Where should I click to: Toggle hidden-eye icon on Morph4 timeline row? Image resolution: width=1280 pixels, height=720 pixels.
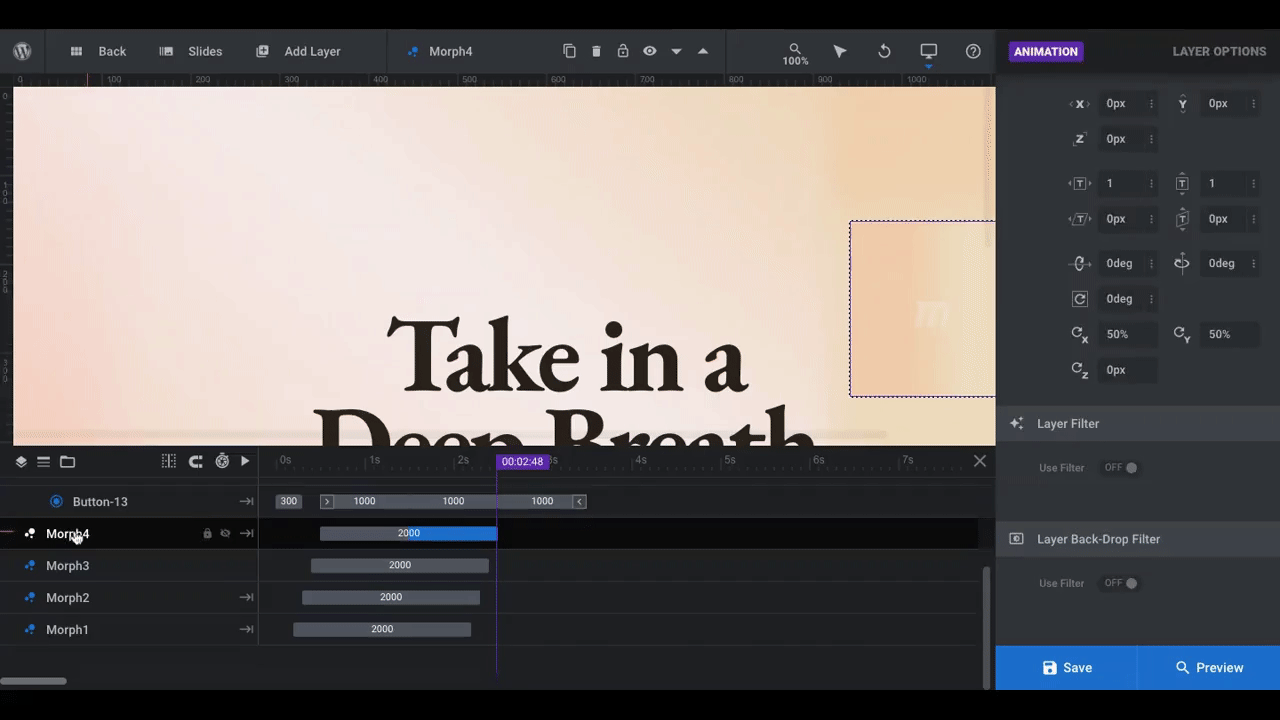coord(225,534)
